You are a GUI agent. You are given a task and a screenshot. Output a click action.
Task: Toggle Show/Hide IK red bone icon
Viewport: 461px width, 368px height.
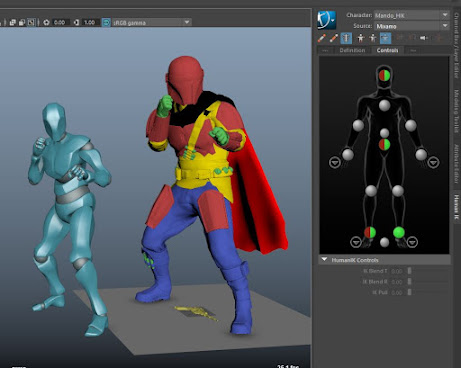(x=321, y=38)
